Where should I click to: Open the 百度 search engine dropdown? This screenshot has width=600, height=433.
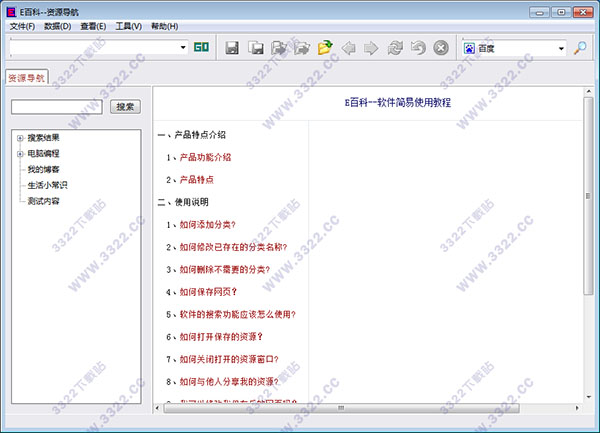pyautogui.click(x=561, y=49)
